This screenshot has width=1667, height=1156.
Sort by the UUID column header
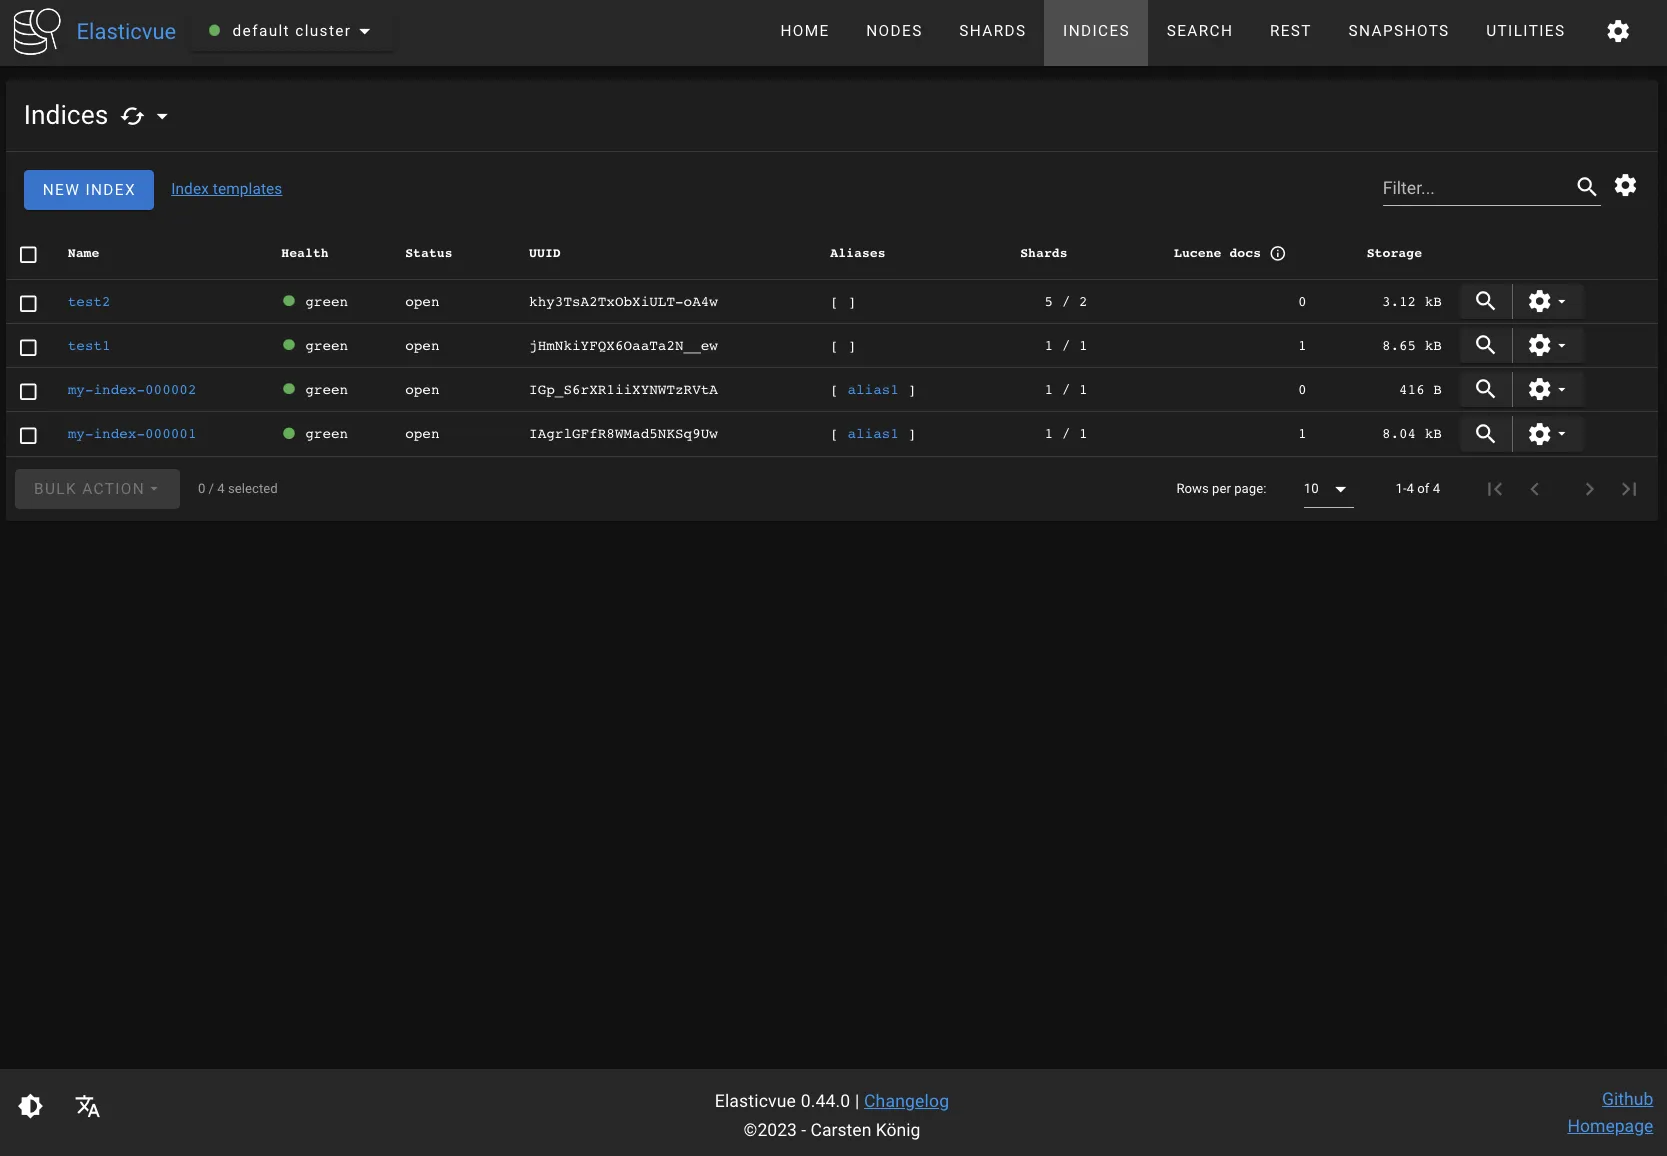click(545, 254)
